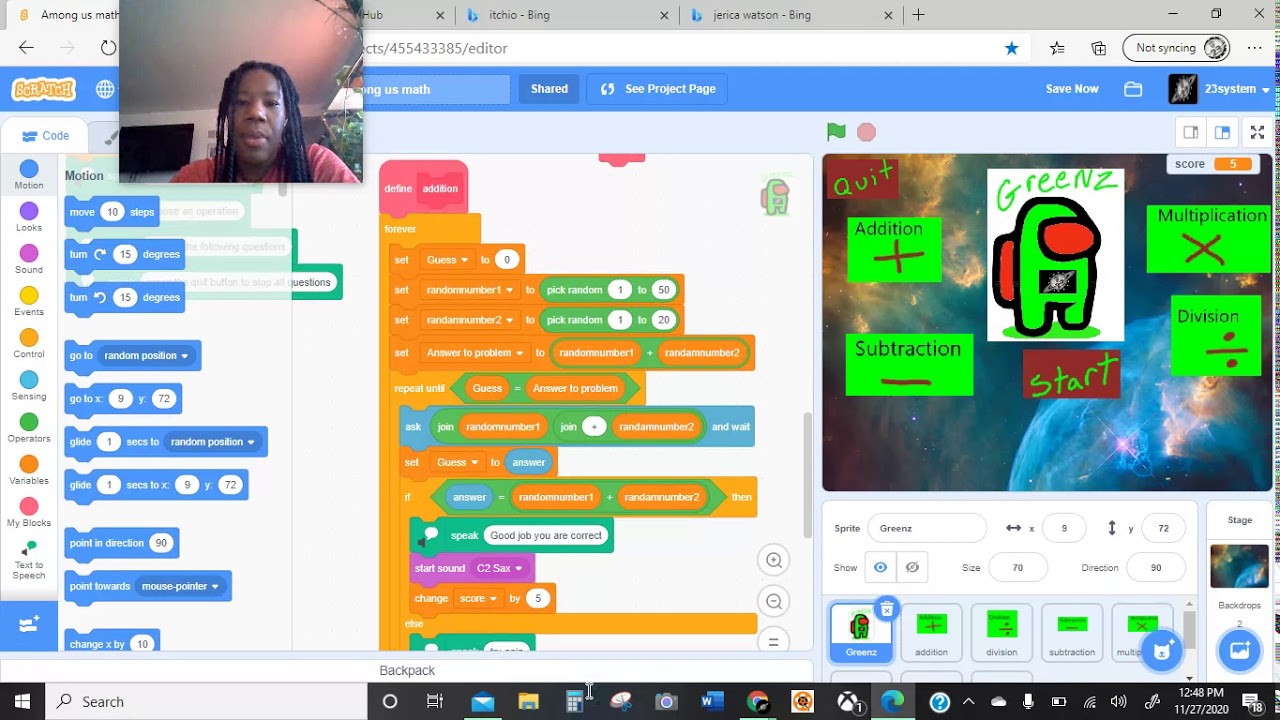Image resolution: width=1280 pixels, height=720 pixels.
Task: Favorite this page with star icon
Action: click(x=1012, y=48)
